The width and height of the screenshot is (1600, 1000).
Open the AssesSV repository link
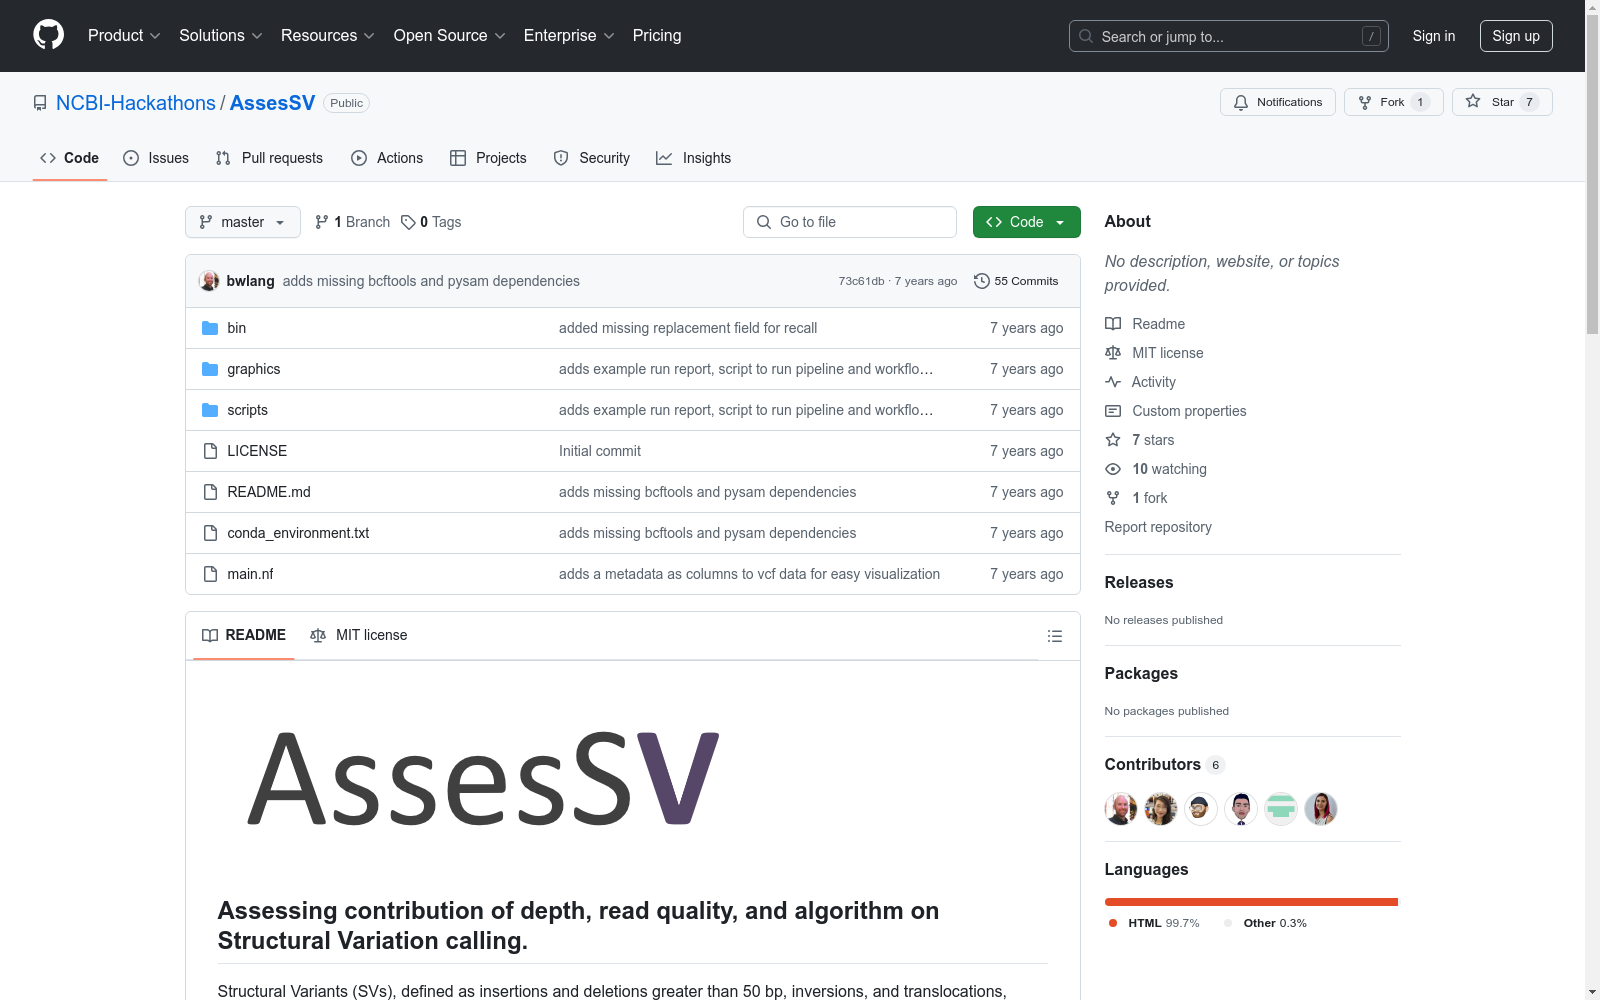click(x=272, y=103)
